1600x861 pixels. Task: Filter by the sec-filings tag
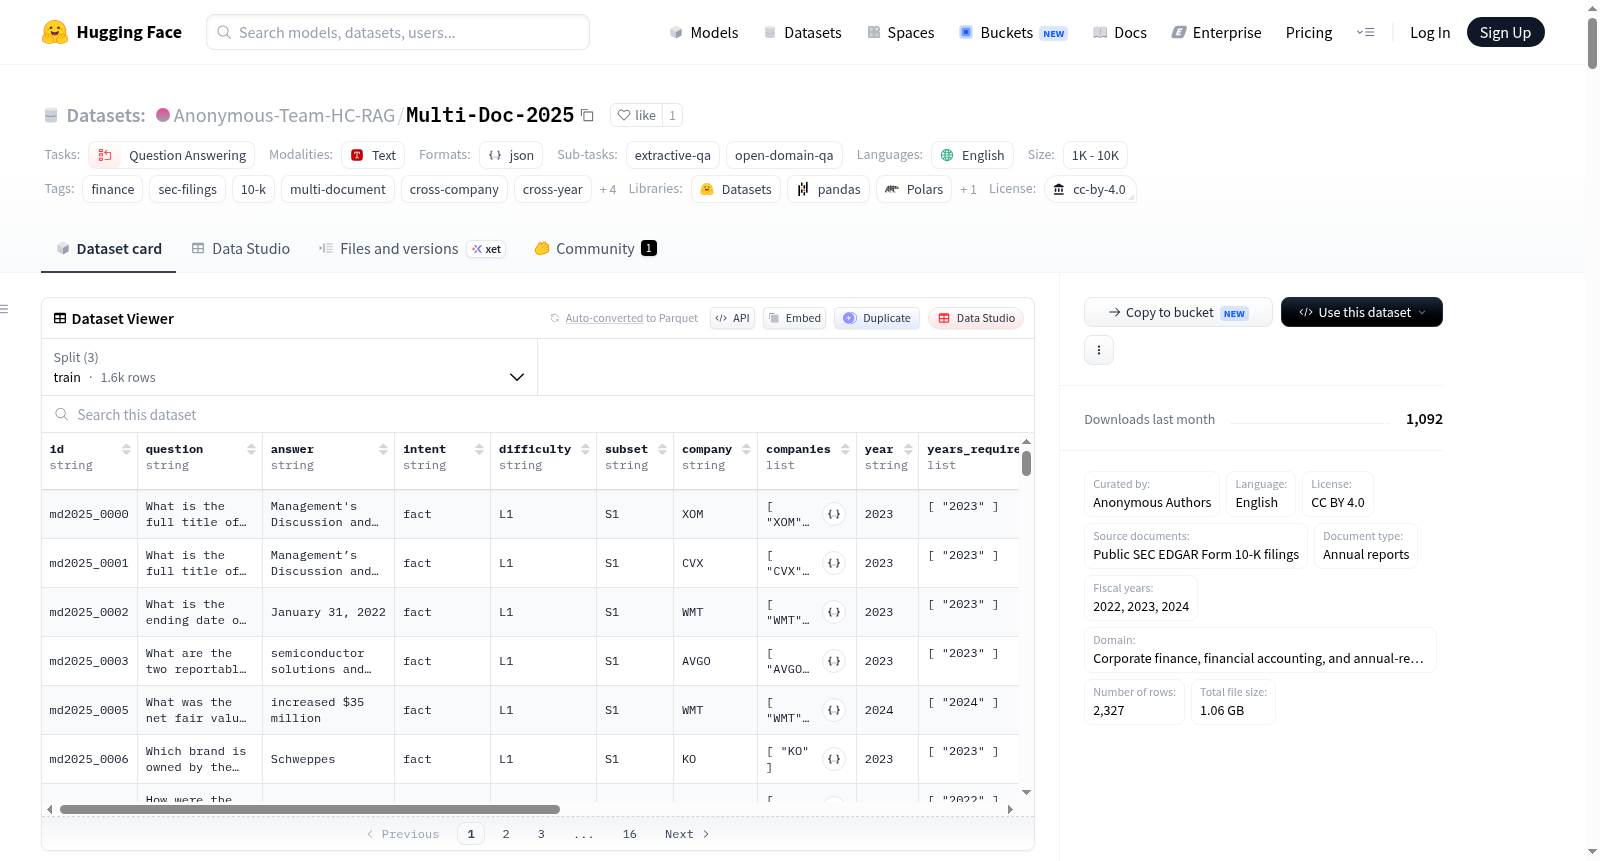pyautogui.click(x=187, y=189)
